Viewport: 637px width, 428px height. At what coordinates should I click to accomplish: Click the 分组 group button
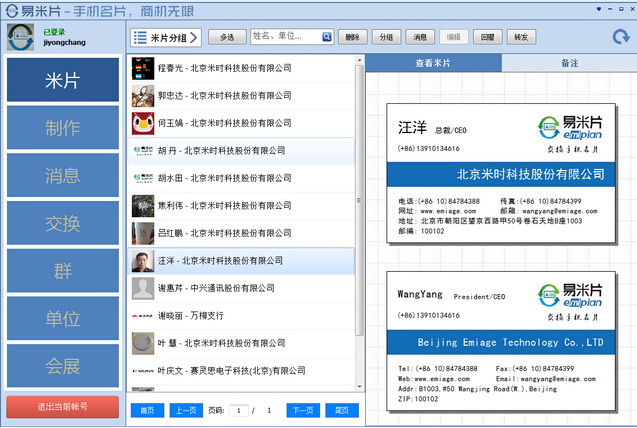386,37
